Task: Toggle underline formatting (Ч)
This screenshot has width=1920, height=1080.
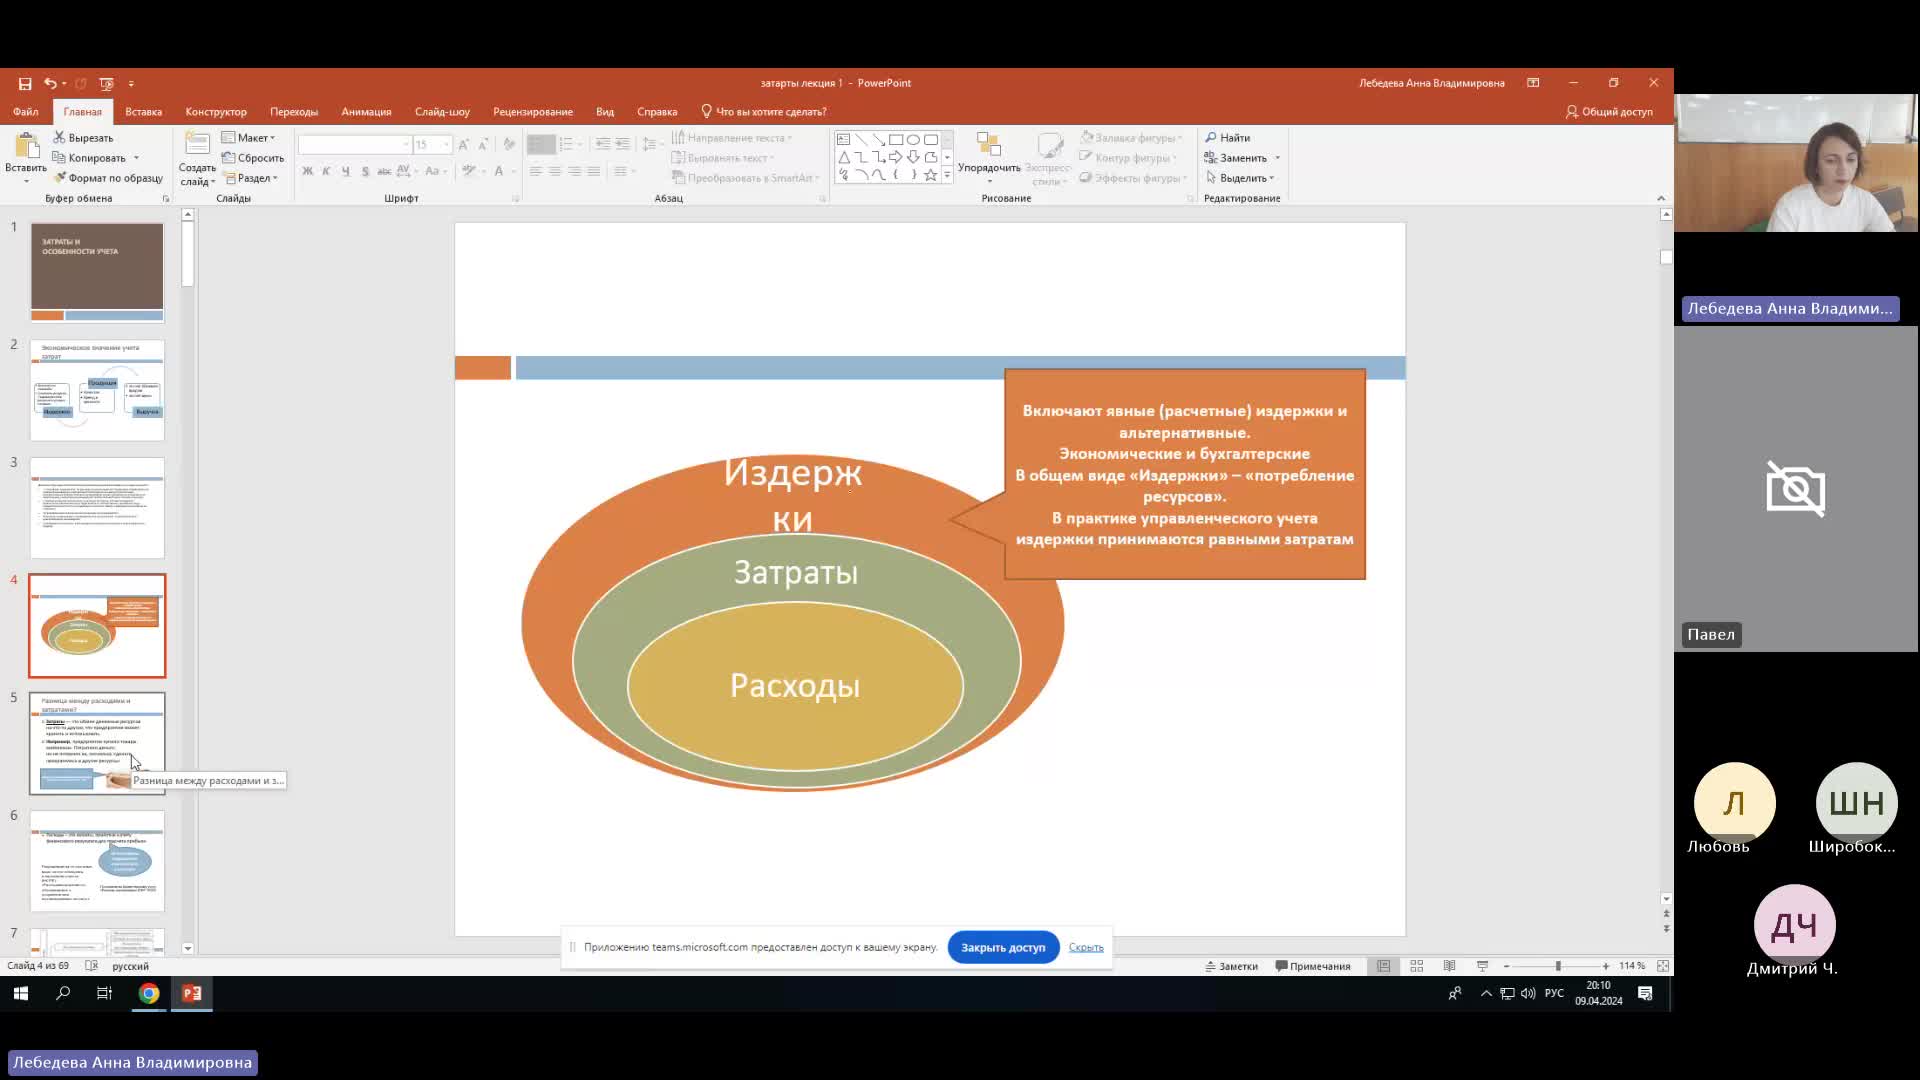Action: pos(345,172)
